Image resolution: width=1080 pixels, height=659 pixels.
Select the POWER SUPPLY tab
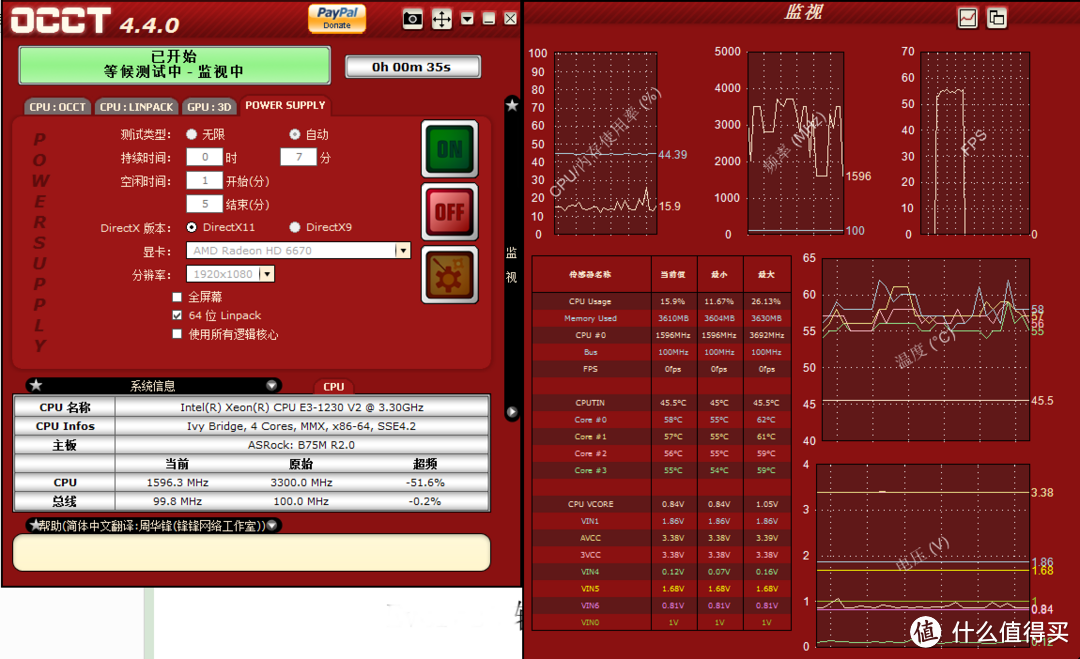pos(285,105)
